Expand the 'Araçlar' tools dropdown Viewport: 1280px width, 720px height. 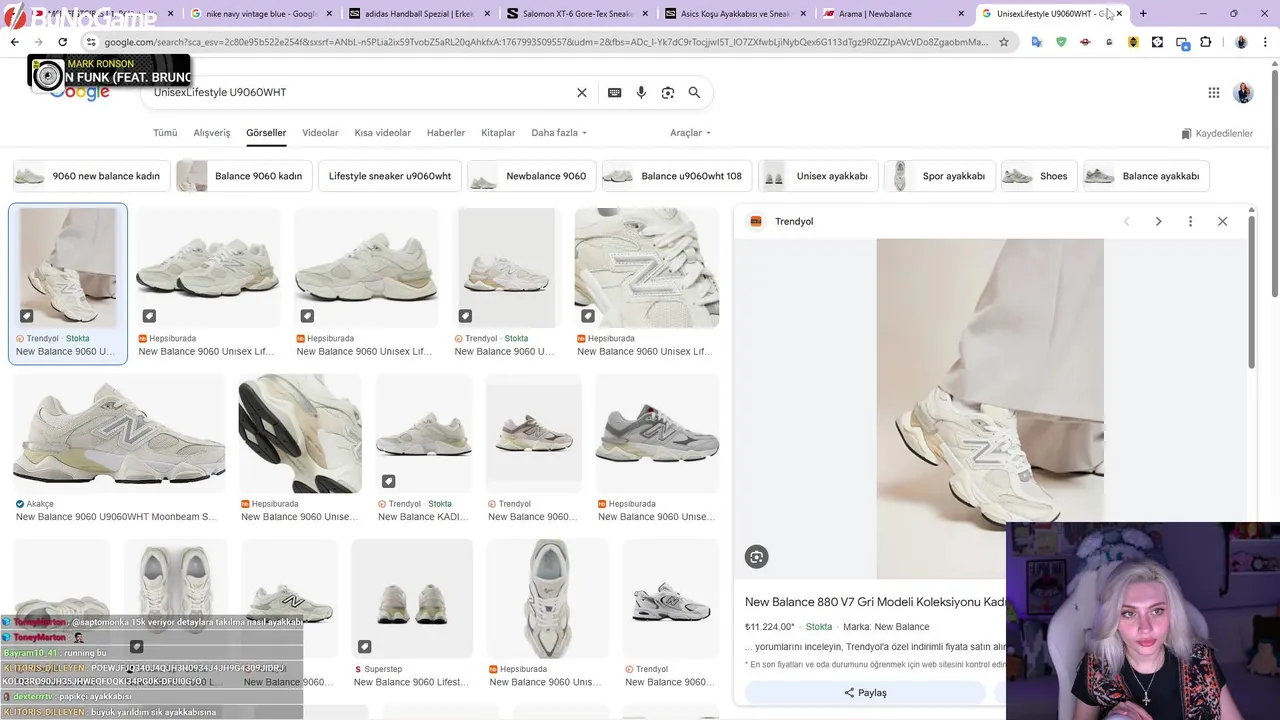[x=690, y=133]
